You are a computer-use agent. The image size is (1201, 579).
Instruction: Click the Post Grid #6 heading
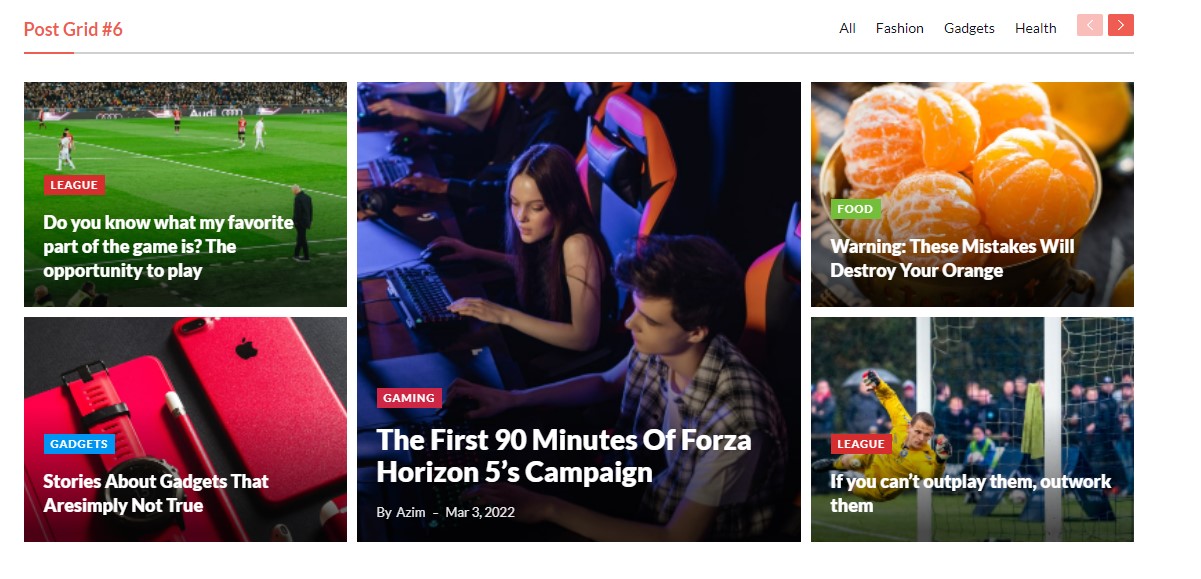tap(73, 29)
